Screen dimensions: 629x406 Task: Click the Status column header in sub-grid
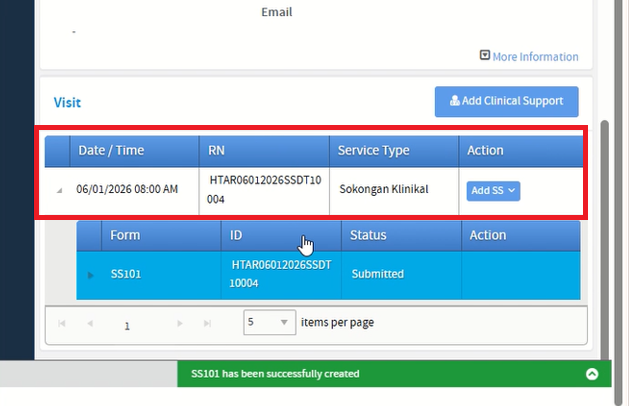coord(370,236)
